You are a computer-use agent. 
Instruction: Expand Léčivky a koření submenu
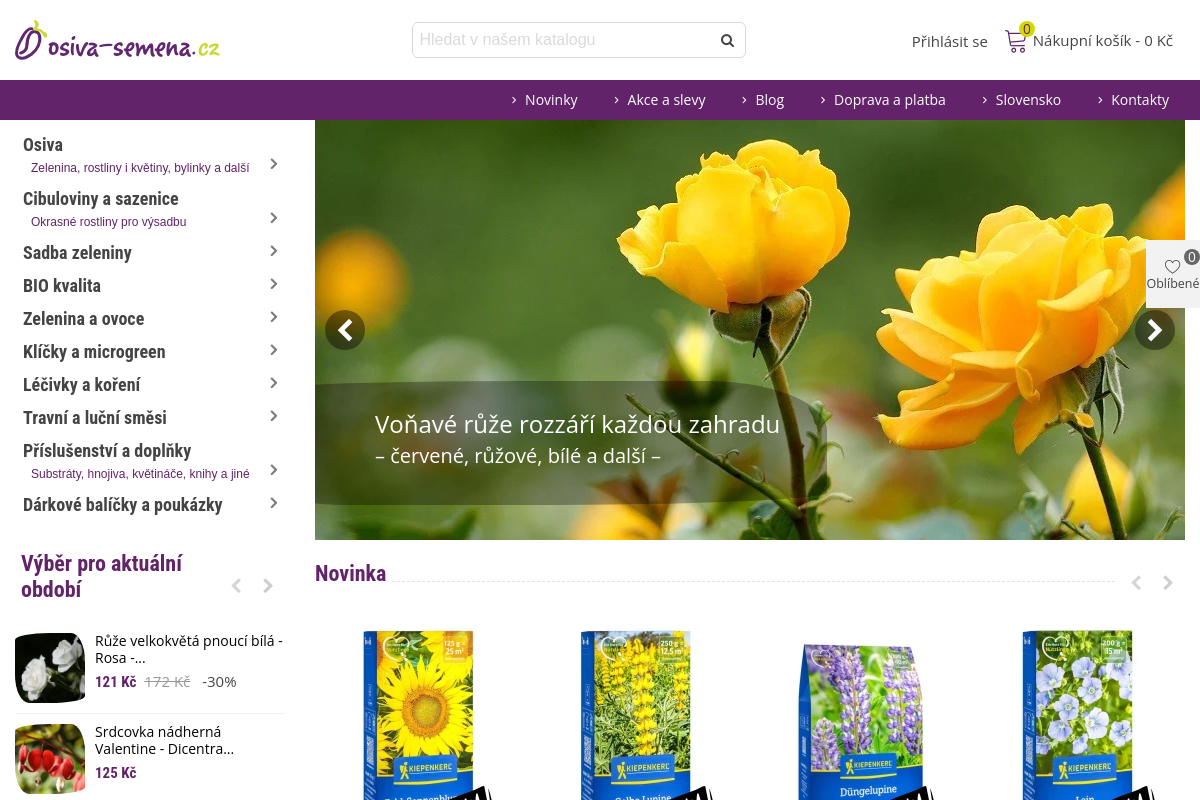pyautogui.click(x=273, y=383)
